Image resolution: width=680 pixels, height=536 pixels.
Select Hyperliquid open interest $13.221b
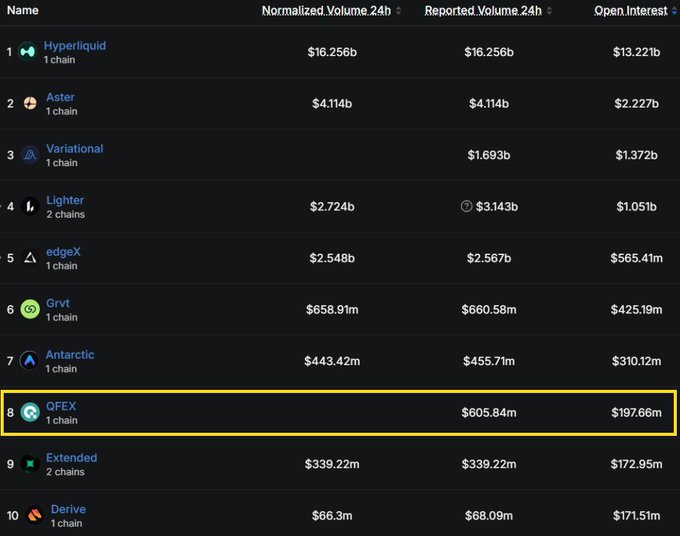(x=636, y=52)
